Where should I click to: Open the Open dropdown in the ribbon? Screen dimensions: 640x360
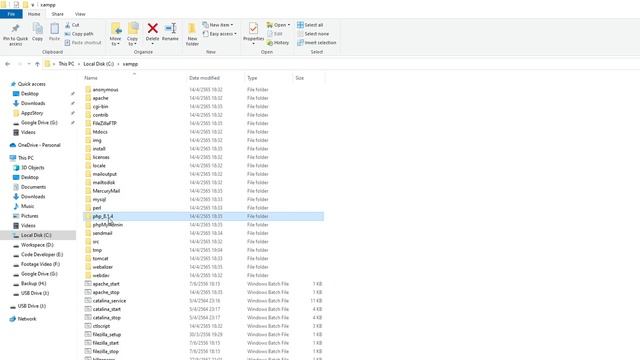click(x=278, y=25)
